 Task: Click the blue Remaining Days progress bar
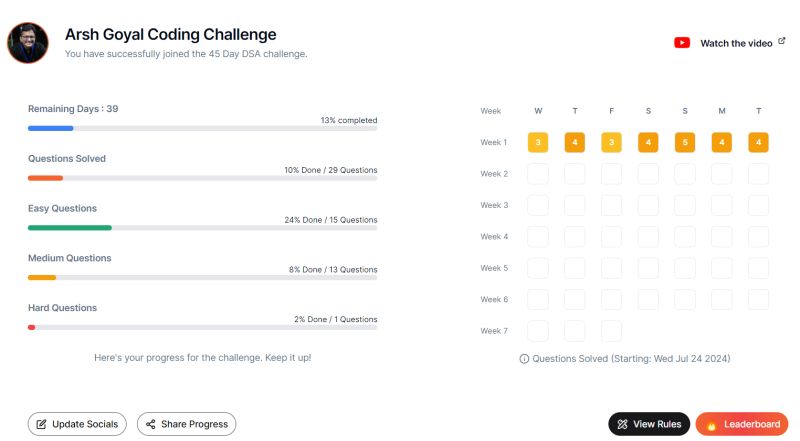tap(203, 128)
